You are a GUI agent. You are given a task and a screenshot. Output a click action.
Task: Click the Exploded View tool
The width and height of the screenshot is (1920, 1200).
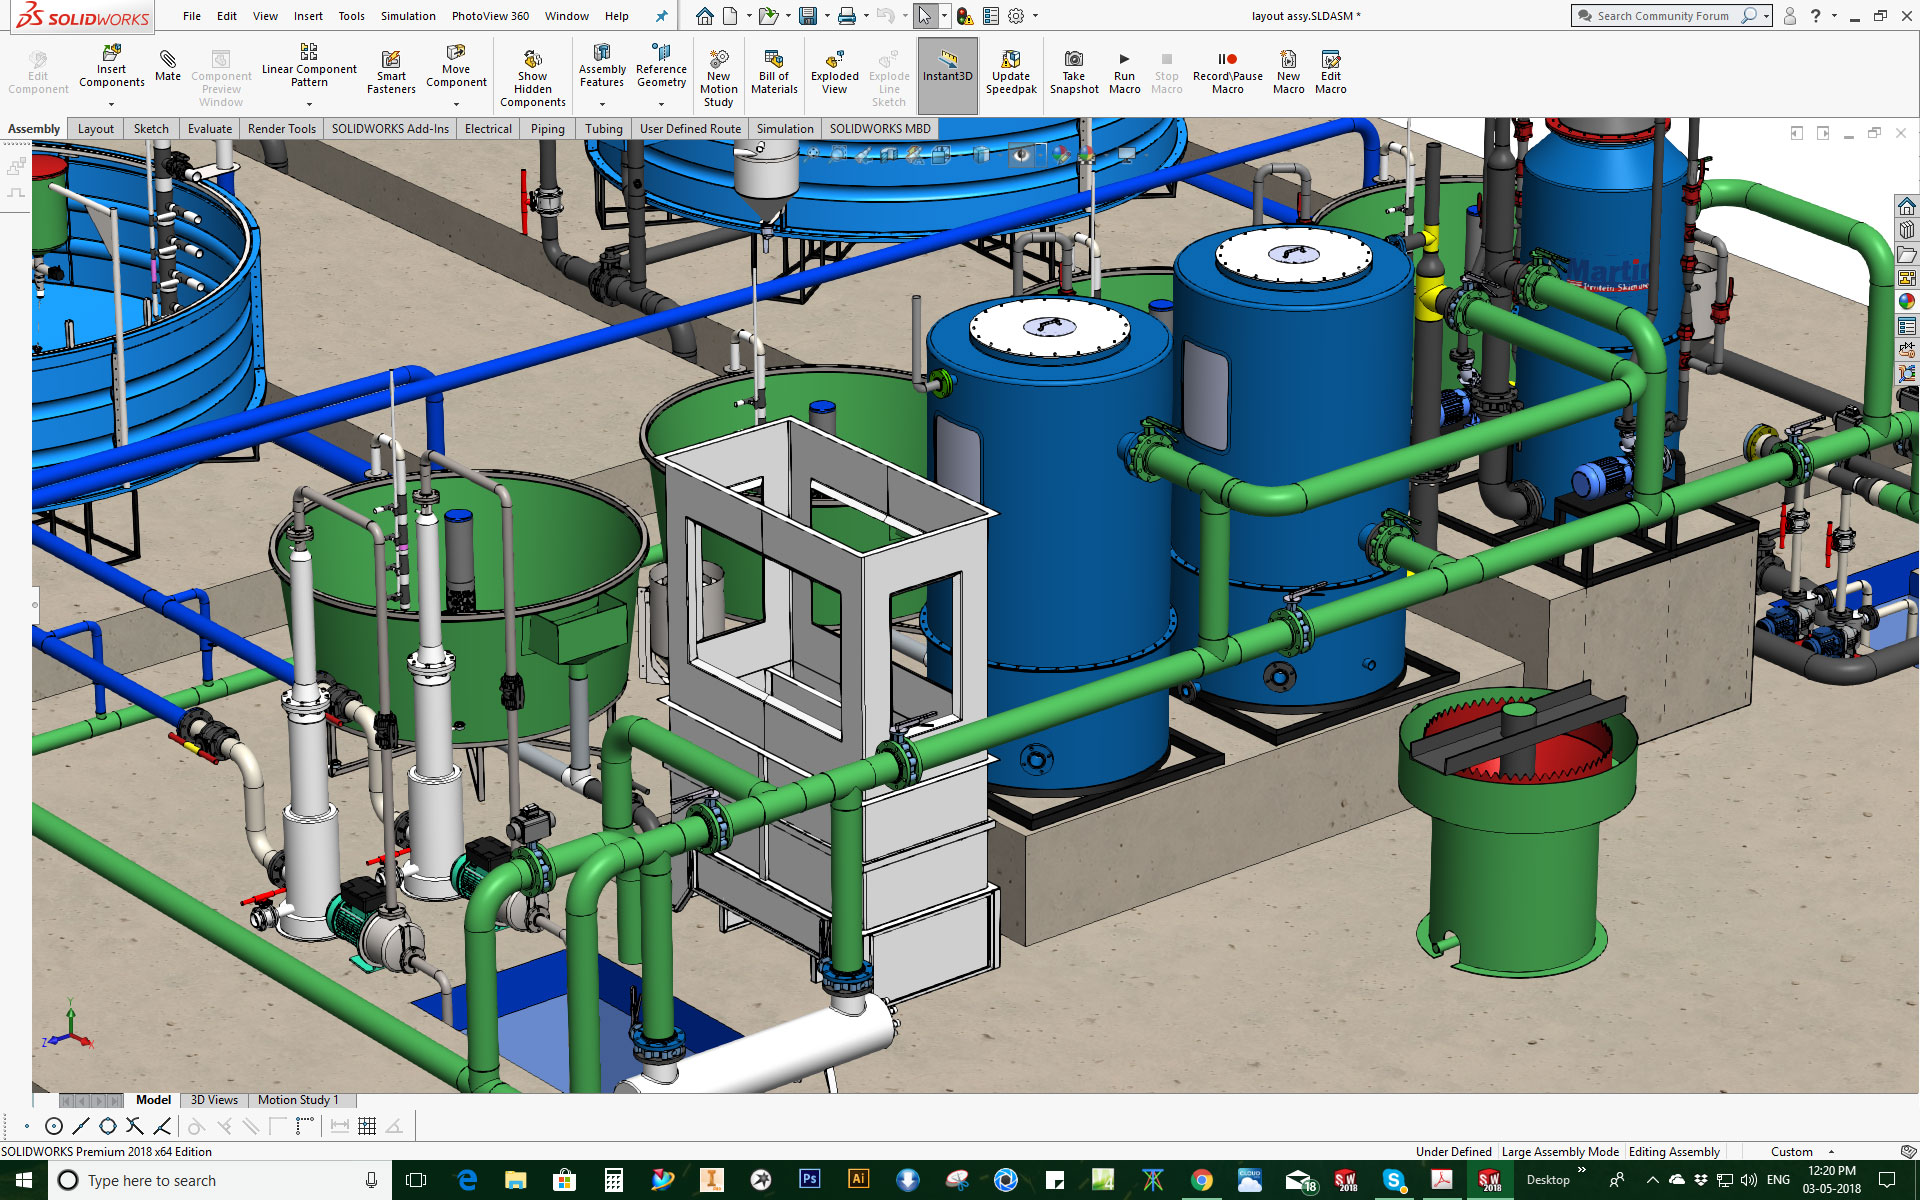point(834,73)
